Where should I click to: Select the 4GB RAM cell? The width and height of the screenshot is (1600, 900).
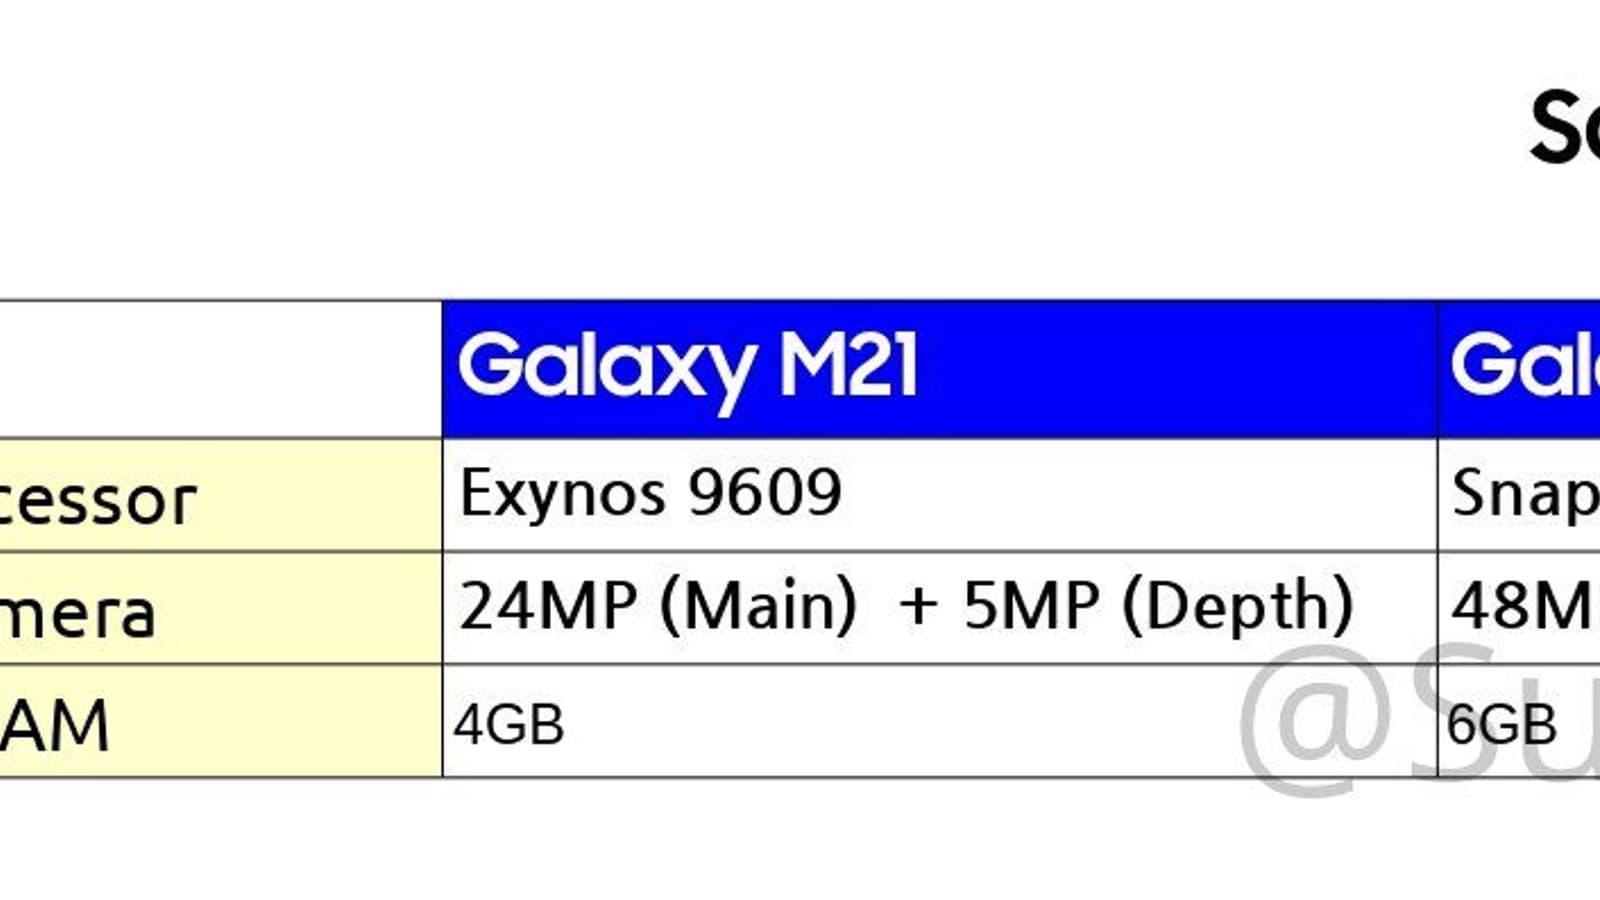click(x=509, y=724)
